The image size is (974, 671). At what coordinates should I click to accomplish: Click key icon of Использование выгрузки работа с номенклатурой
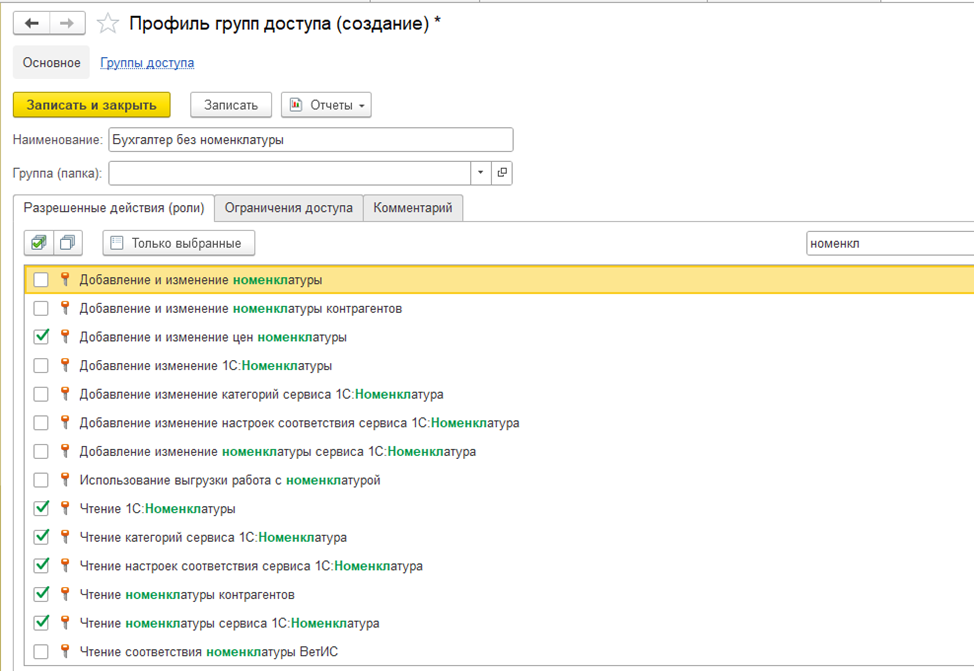pos(65,480)
